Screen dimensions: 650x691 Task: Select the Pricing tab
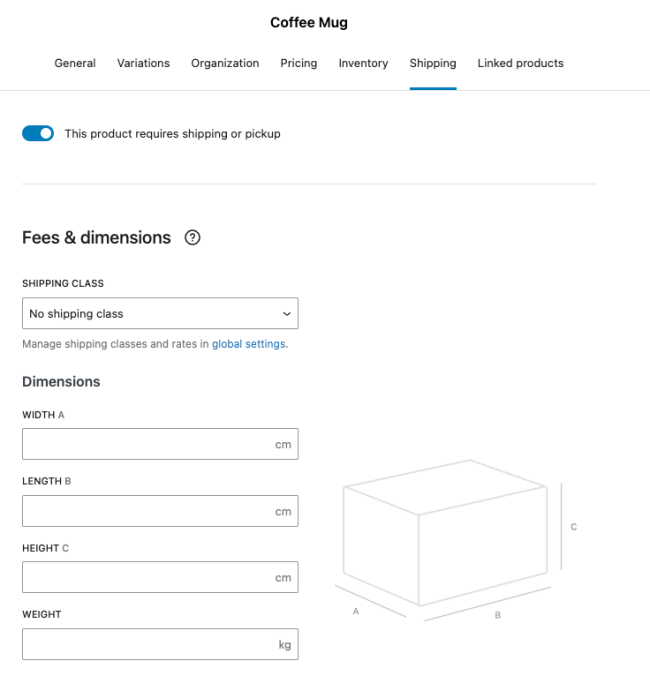tap(298, 63)
